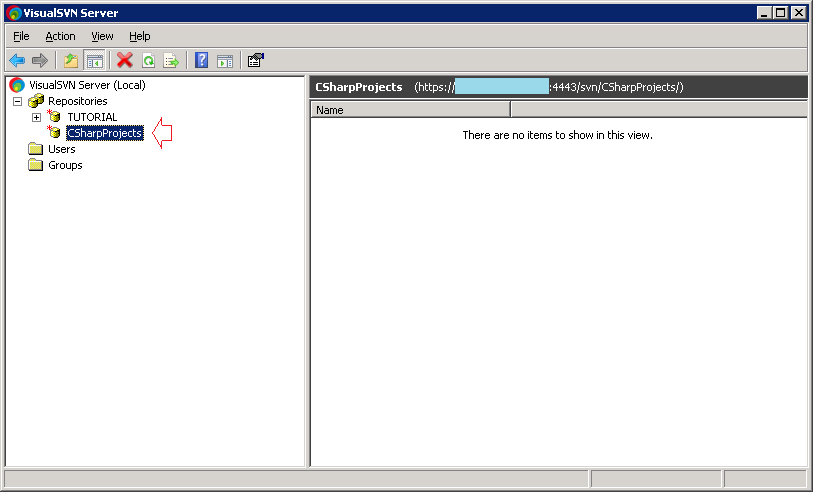Close the VisualSVN Server window
The width and height of the screenshot is (813, 492).
[798, 13]
